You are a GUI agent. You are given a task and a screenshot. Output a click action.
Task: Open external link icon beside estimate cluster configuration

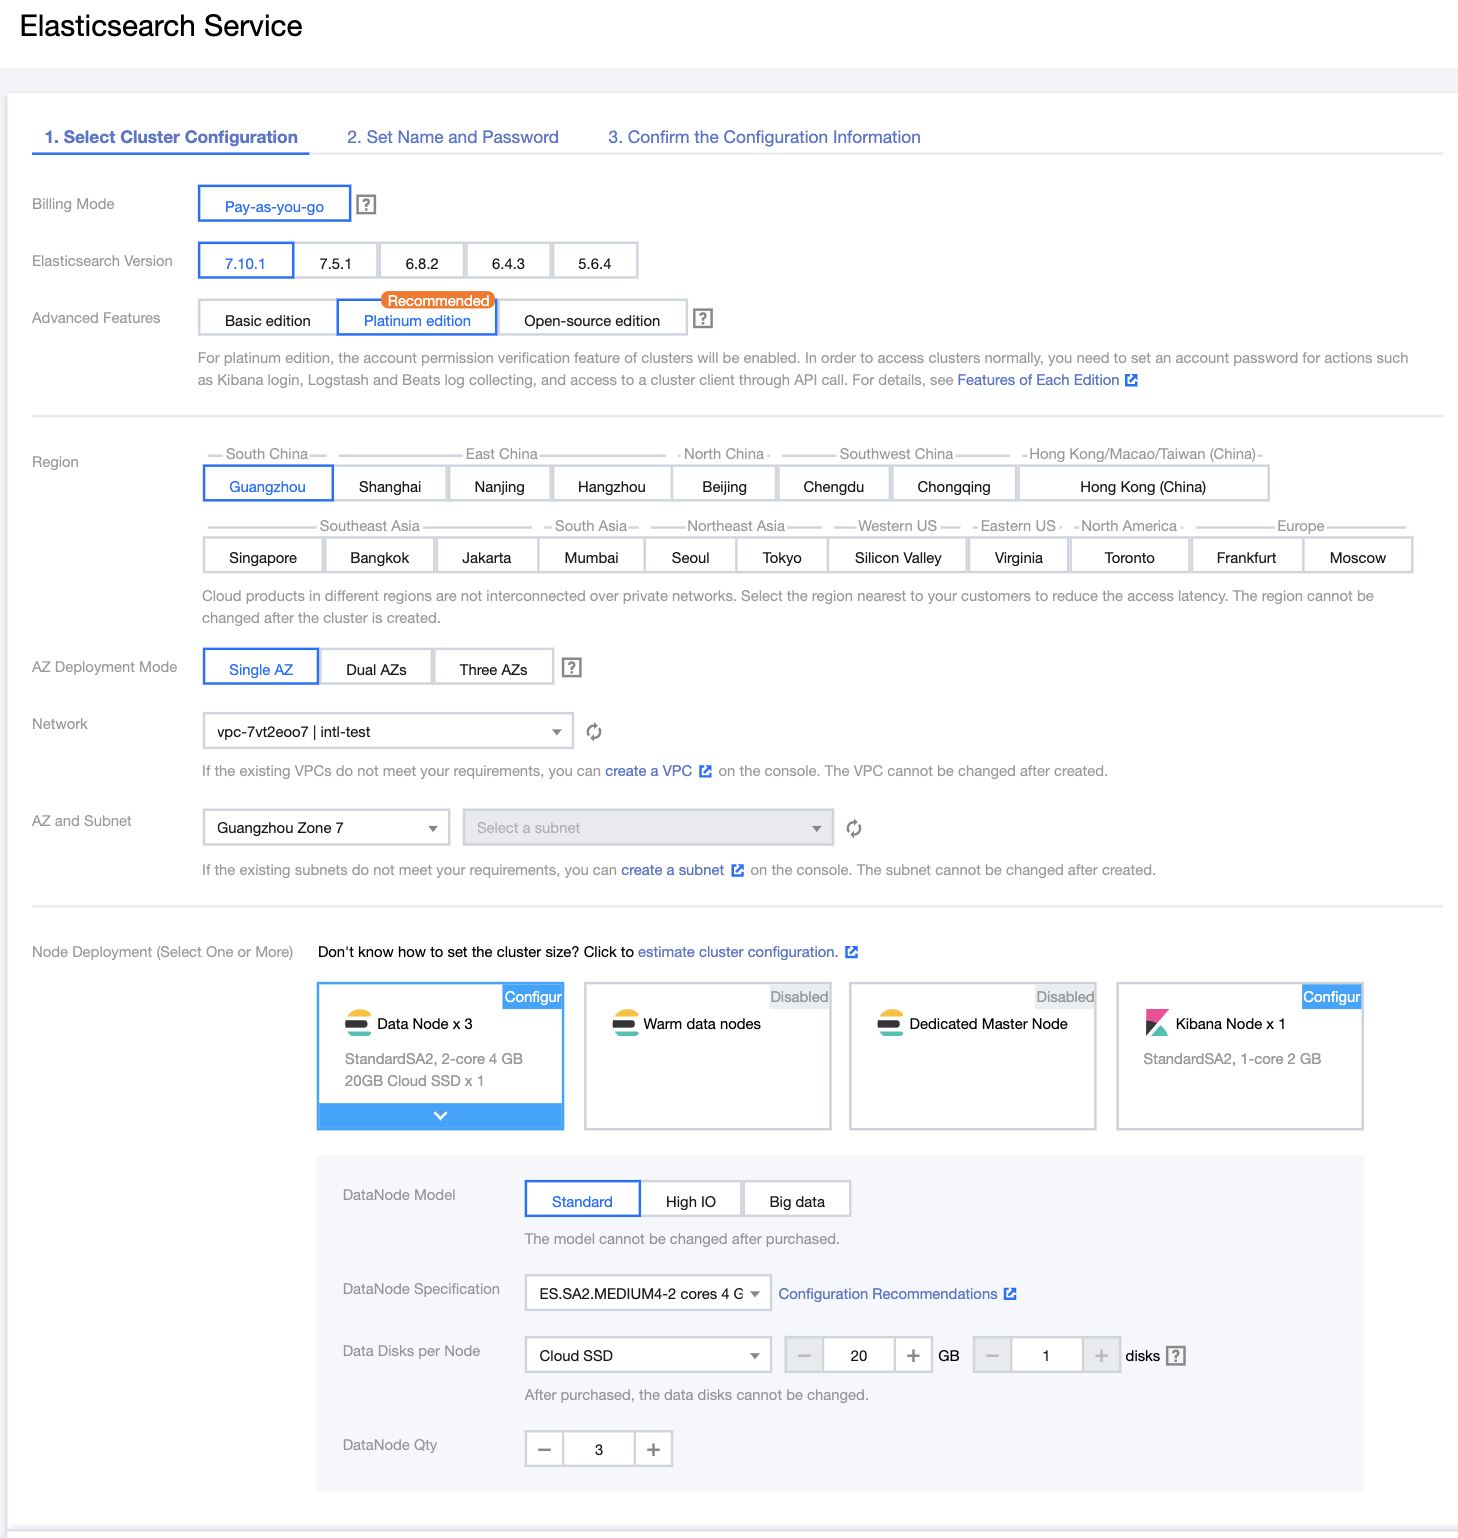click(852, 952)
